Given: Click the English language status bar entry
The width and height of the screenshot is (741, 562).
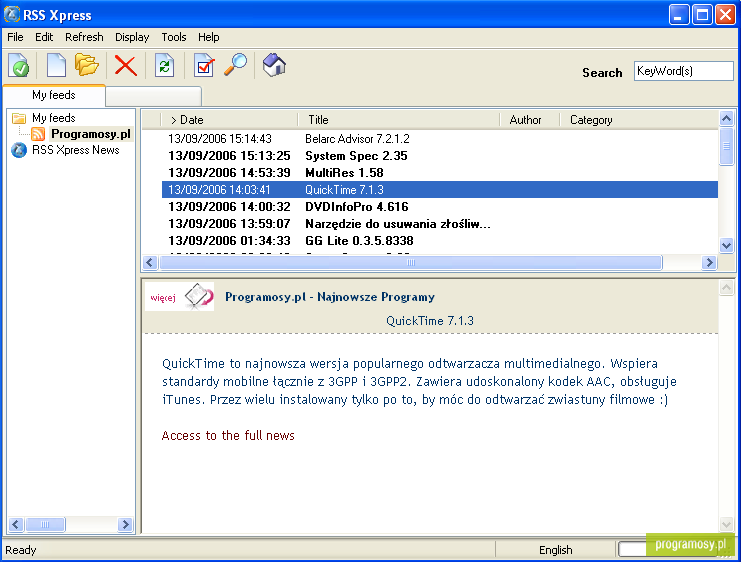Looking at the screenshot, I should coord(556,550).
